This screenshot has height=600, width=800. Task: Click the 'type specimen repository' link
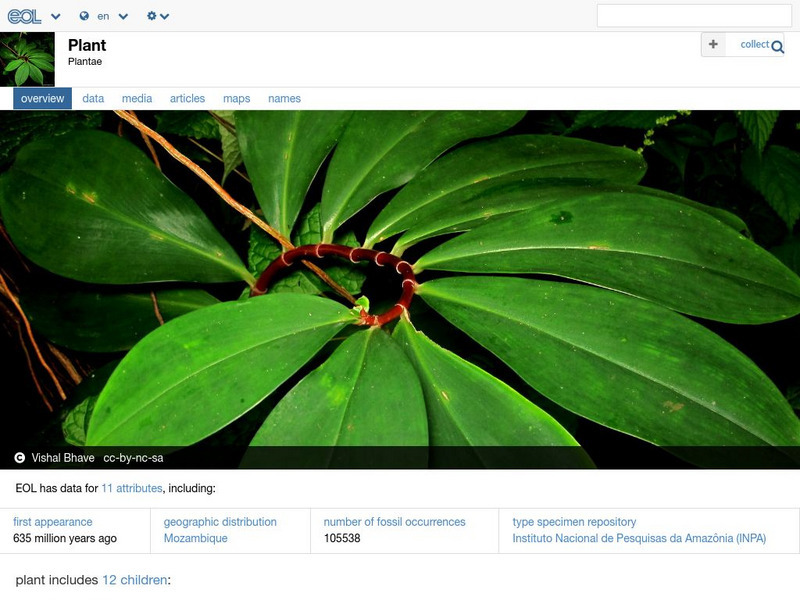coord(574,522)
